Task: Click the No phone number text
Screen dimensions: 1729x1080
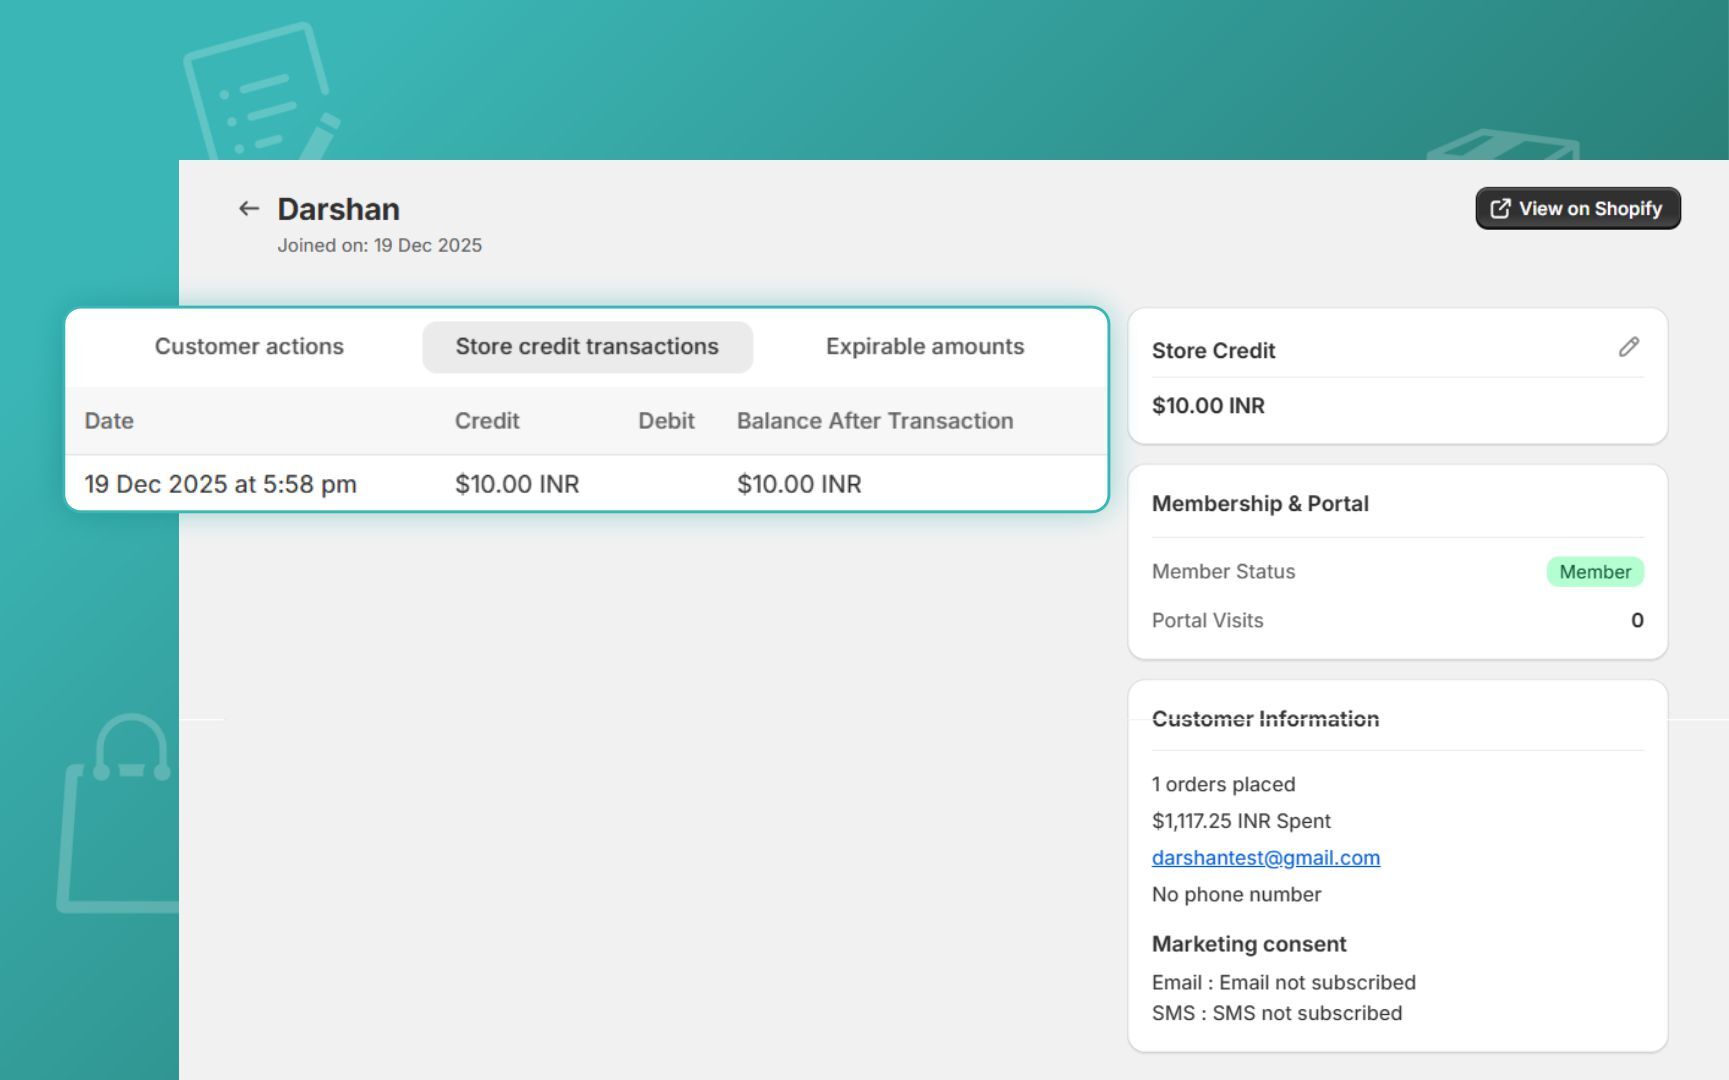Action: pos(1236,894)
